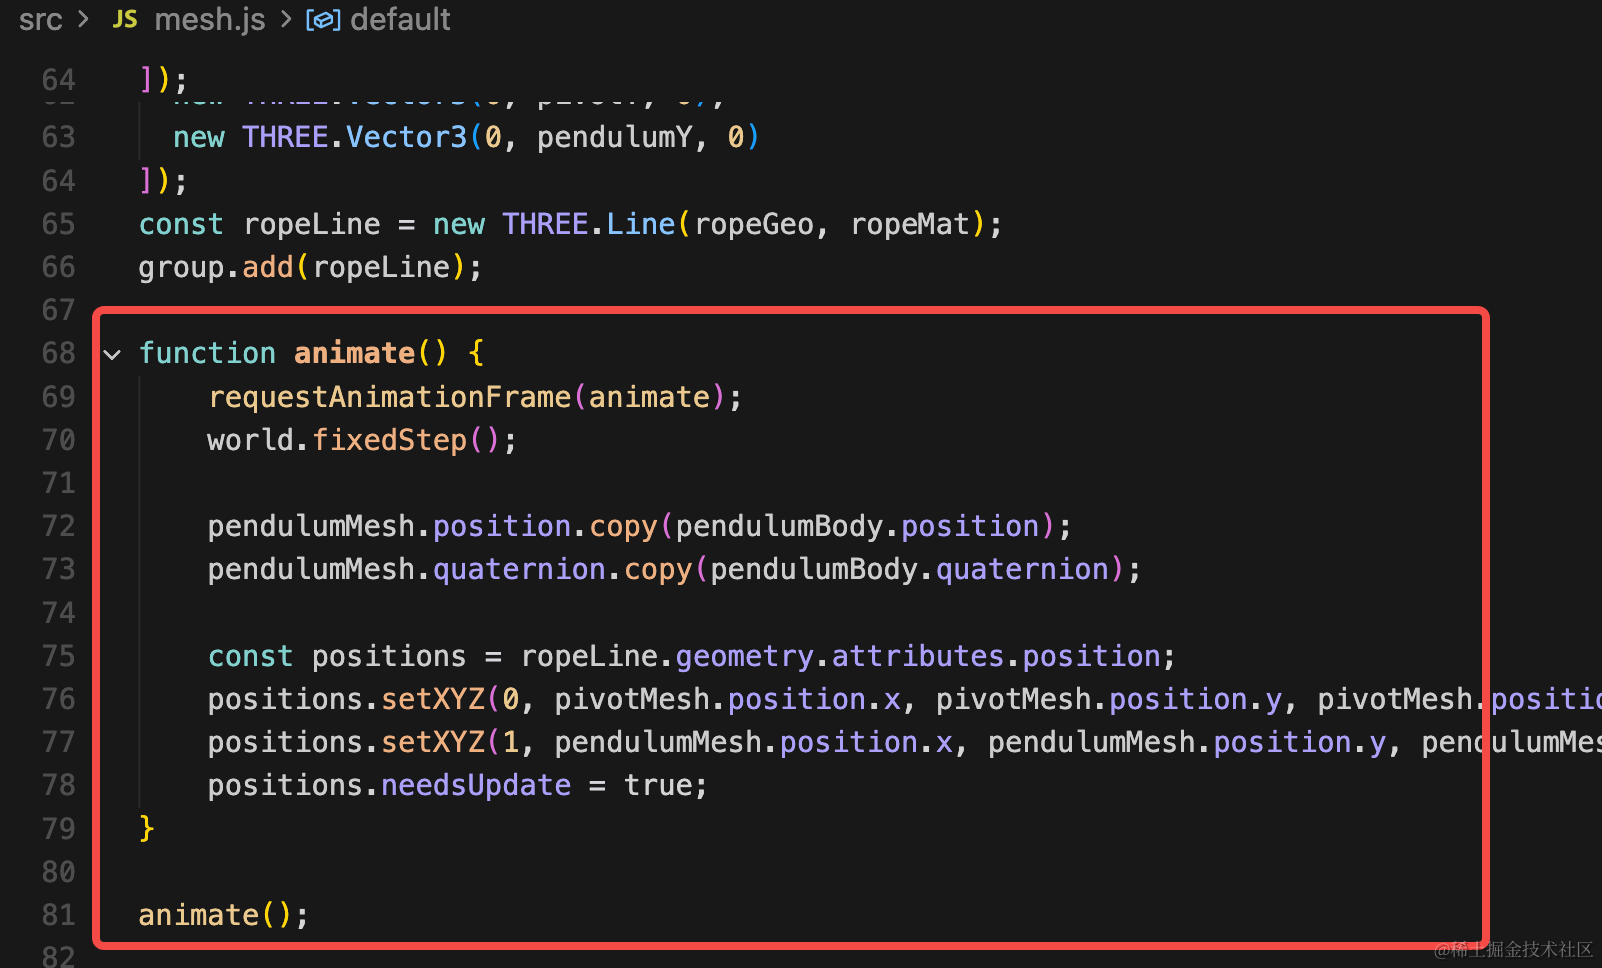Click "pendulumBody" on the quaternion.copy line
The width and height of the screenshot is (1602, 968).
pyautogui.click(x=815, y=569)
